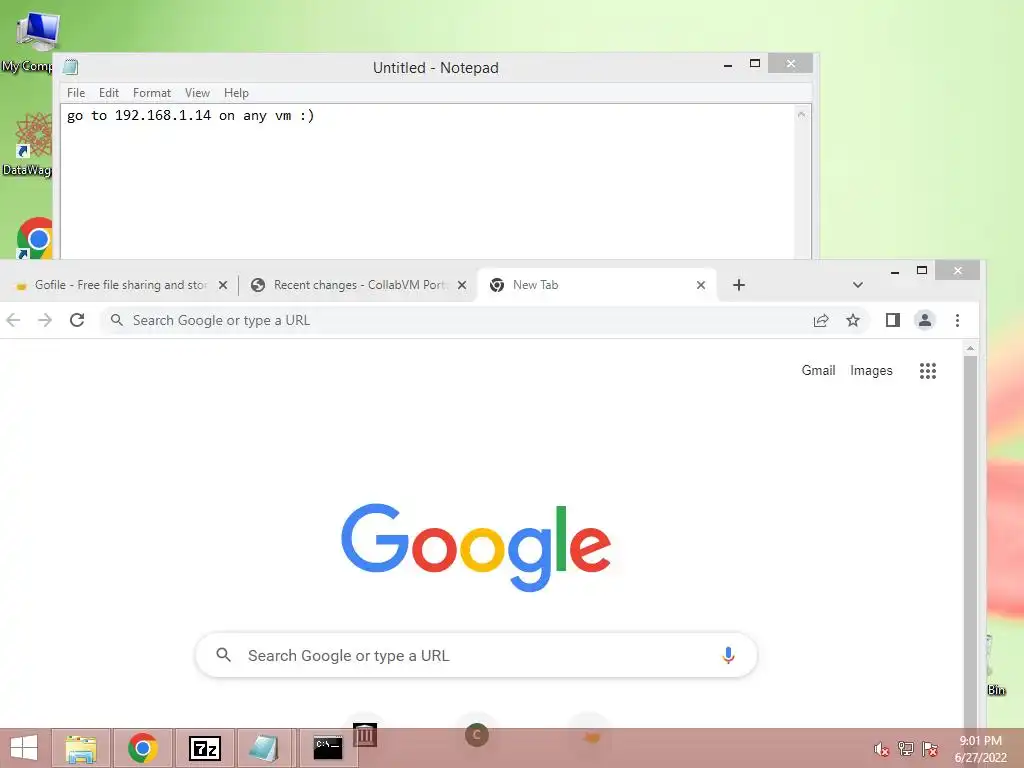The image size is (1024, 768).
Task: Open the Chrome profile avatar
Action: [x=925, y=320]
